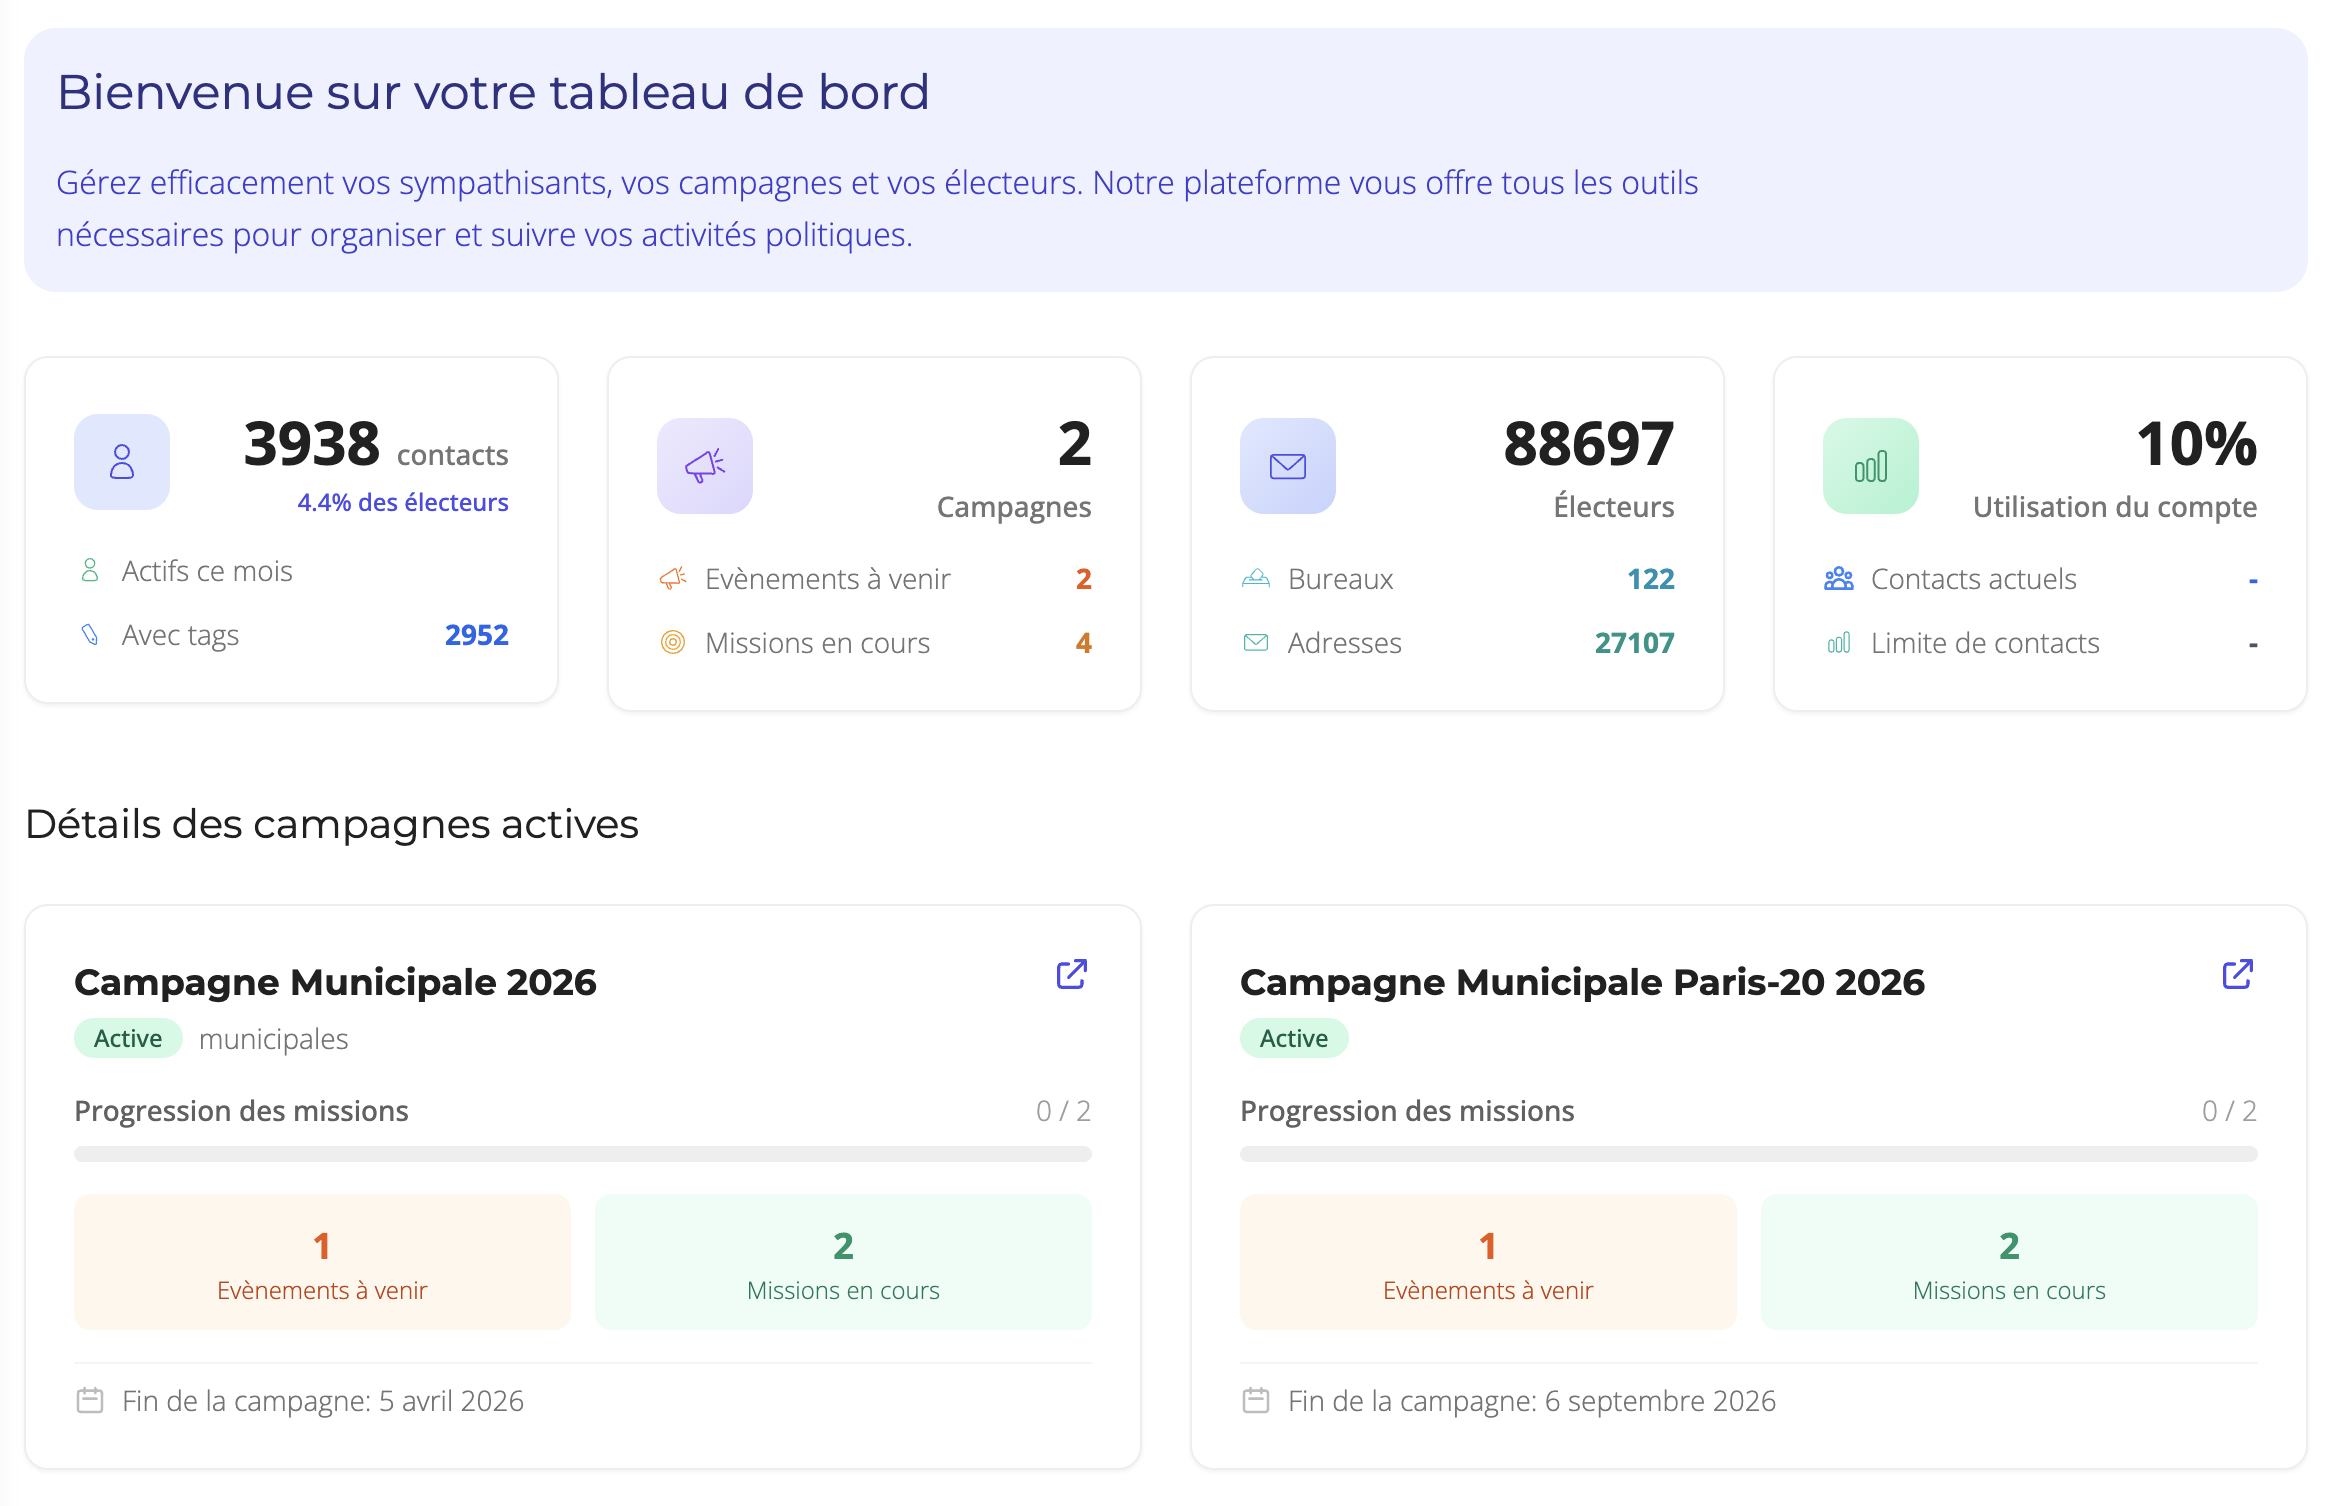Click the tag icon next to Avec tags

coord(91,634)
